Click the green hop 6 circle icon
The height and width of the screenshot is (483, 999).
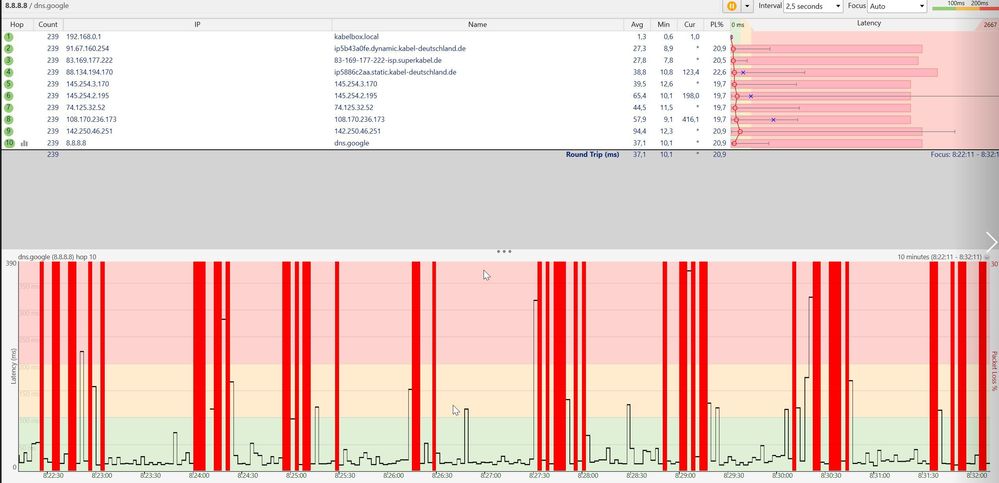tap(8, 96)
